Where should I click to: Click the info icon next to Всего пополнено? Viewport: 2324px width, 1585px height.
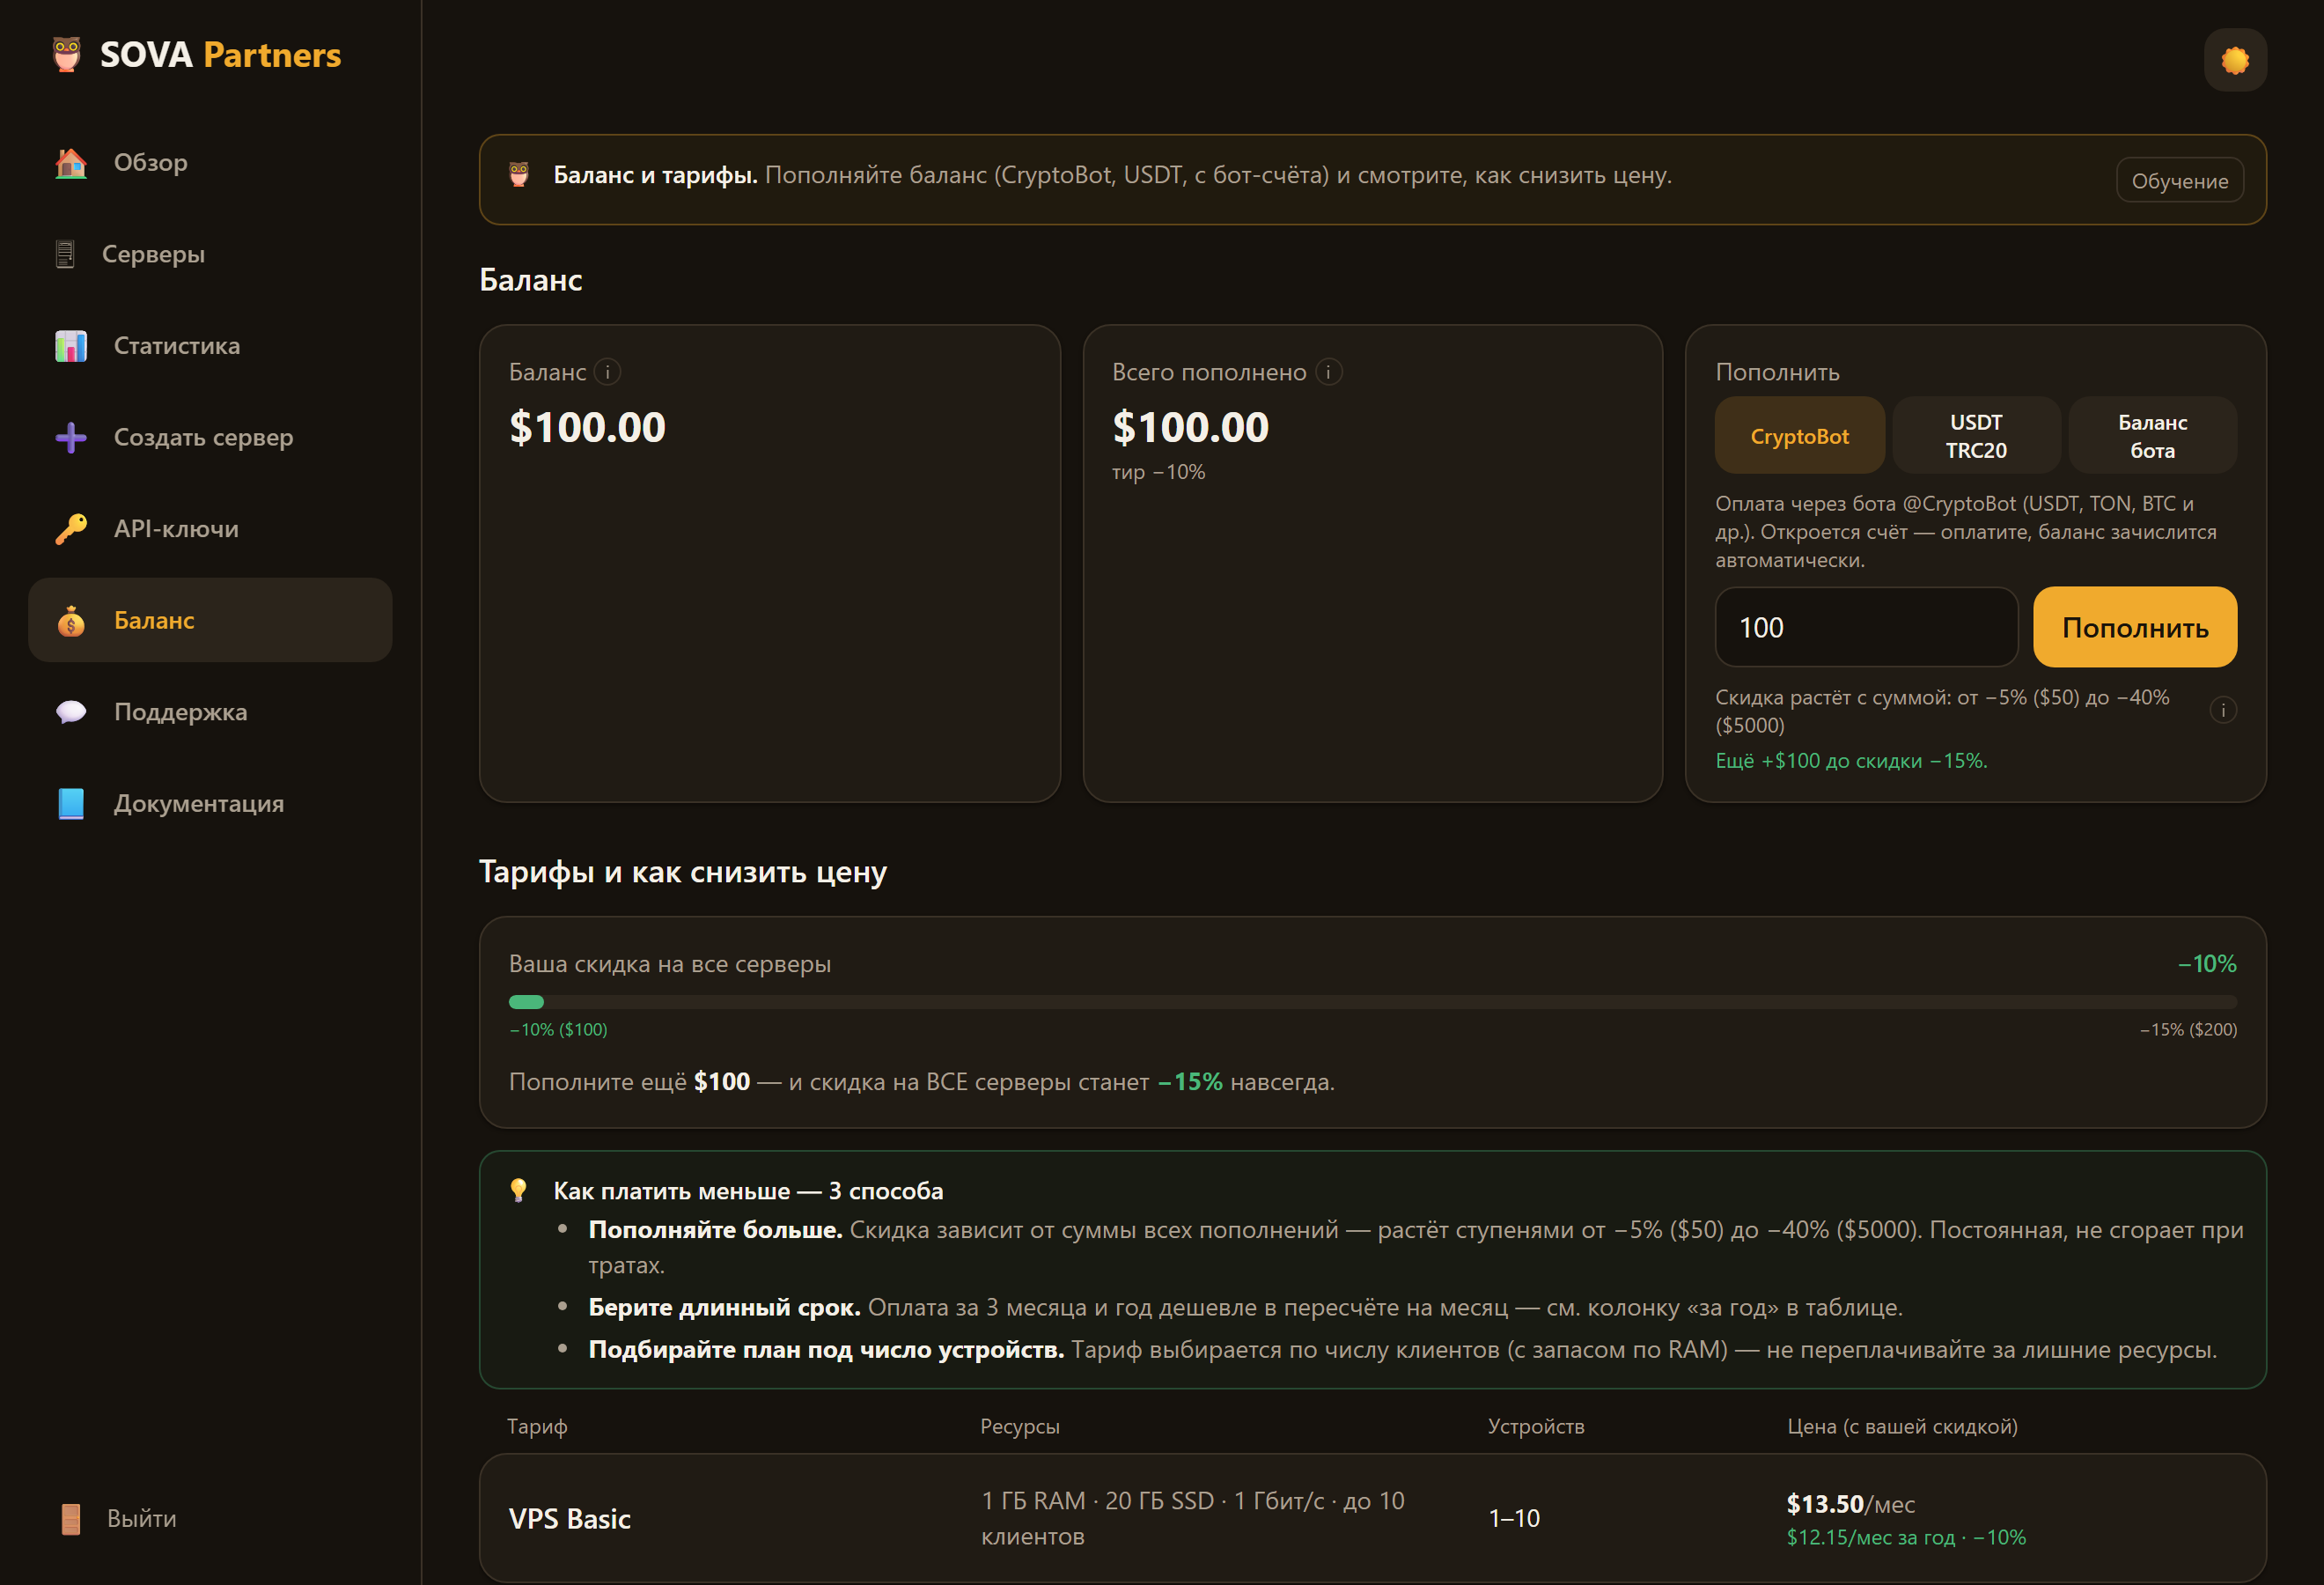click(x=1328, y=372)
